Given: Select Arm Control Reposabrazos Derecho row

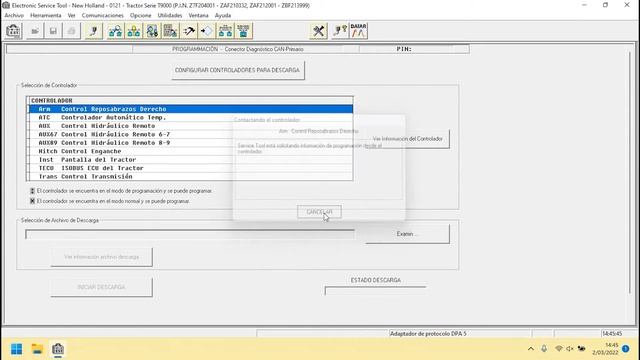Looking at the screenshot, I should pyautogui.click(x=191, y=109).
